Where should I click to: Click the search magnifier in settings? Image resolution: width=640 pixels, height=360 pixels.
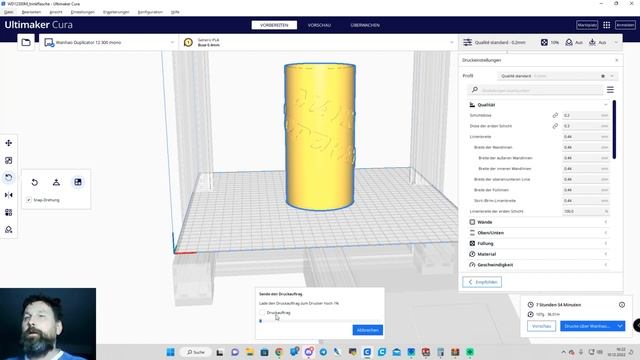(475, 90)
